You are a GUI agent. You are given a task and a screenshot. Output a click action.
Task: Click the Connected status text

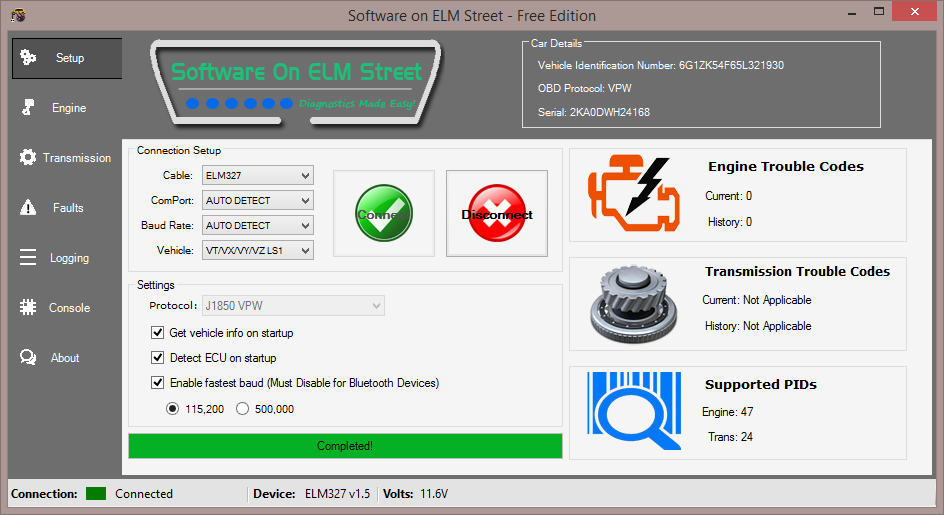click(144, 494)
